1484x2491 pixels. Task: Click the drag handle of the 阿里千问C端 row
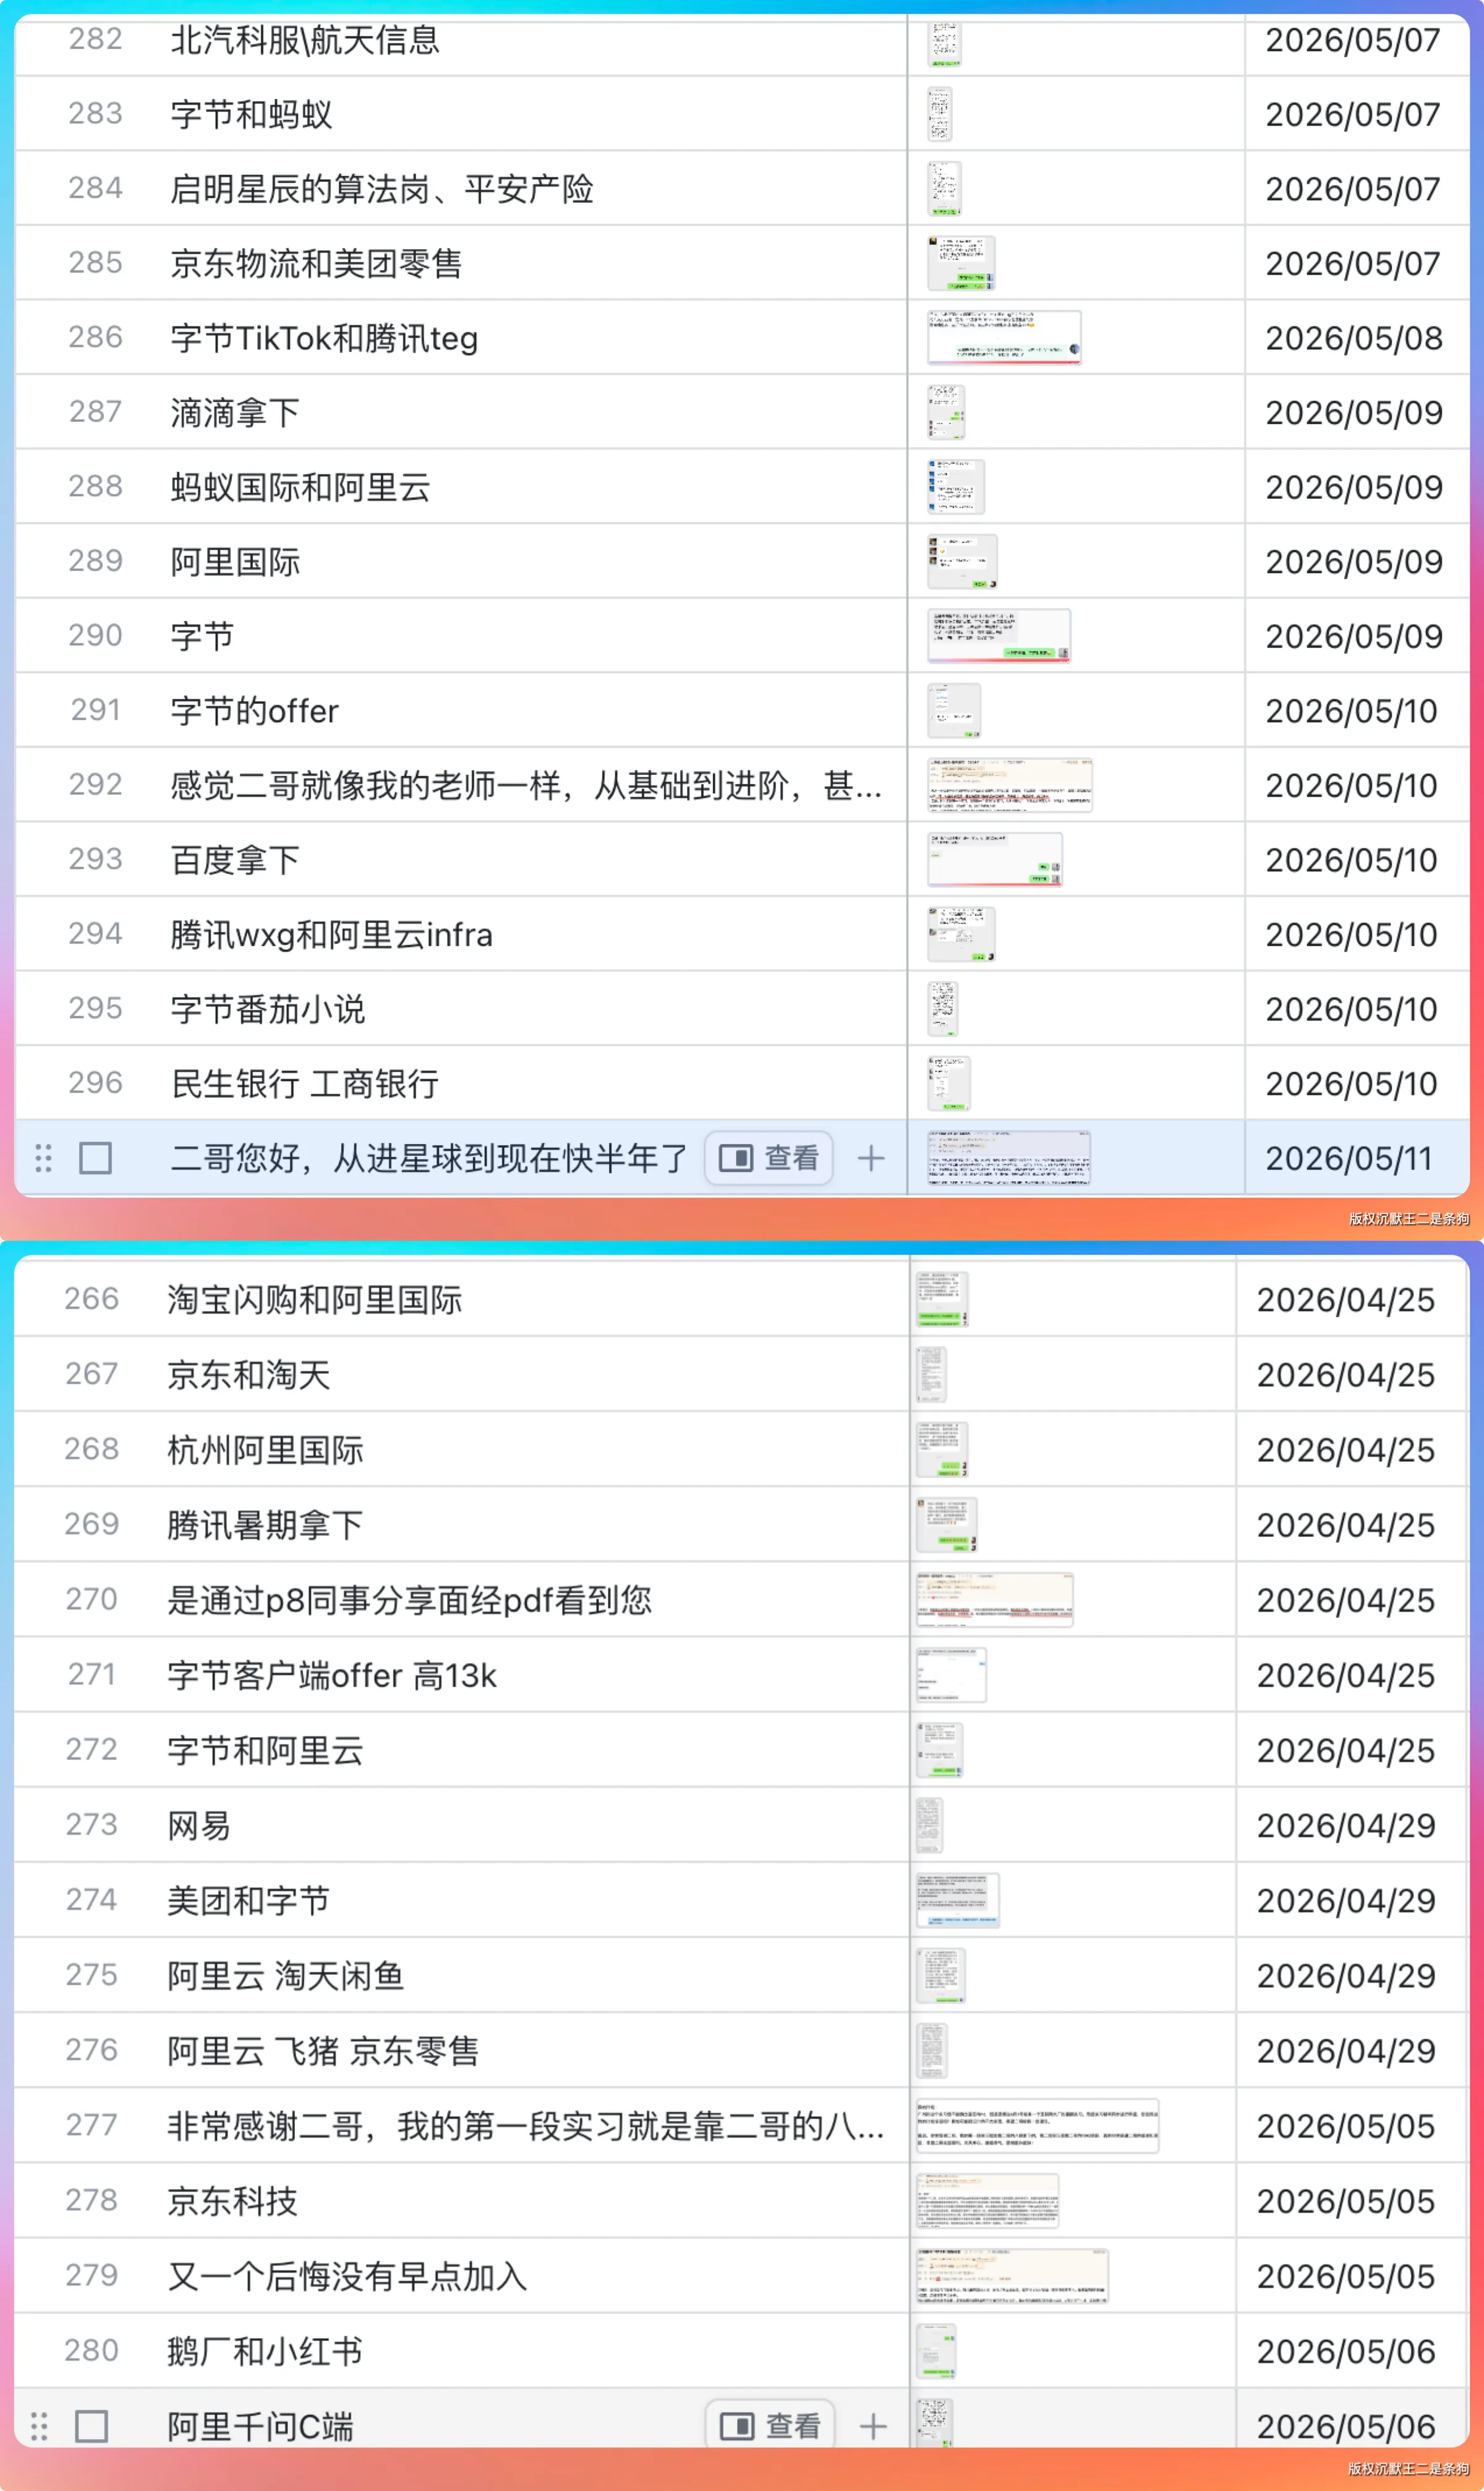click(x=39, y=2426)
